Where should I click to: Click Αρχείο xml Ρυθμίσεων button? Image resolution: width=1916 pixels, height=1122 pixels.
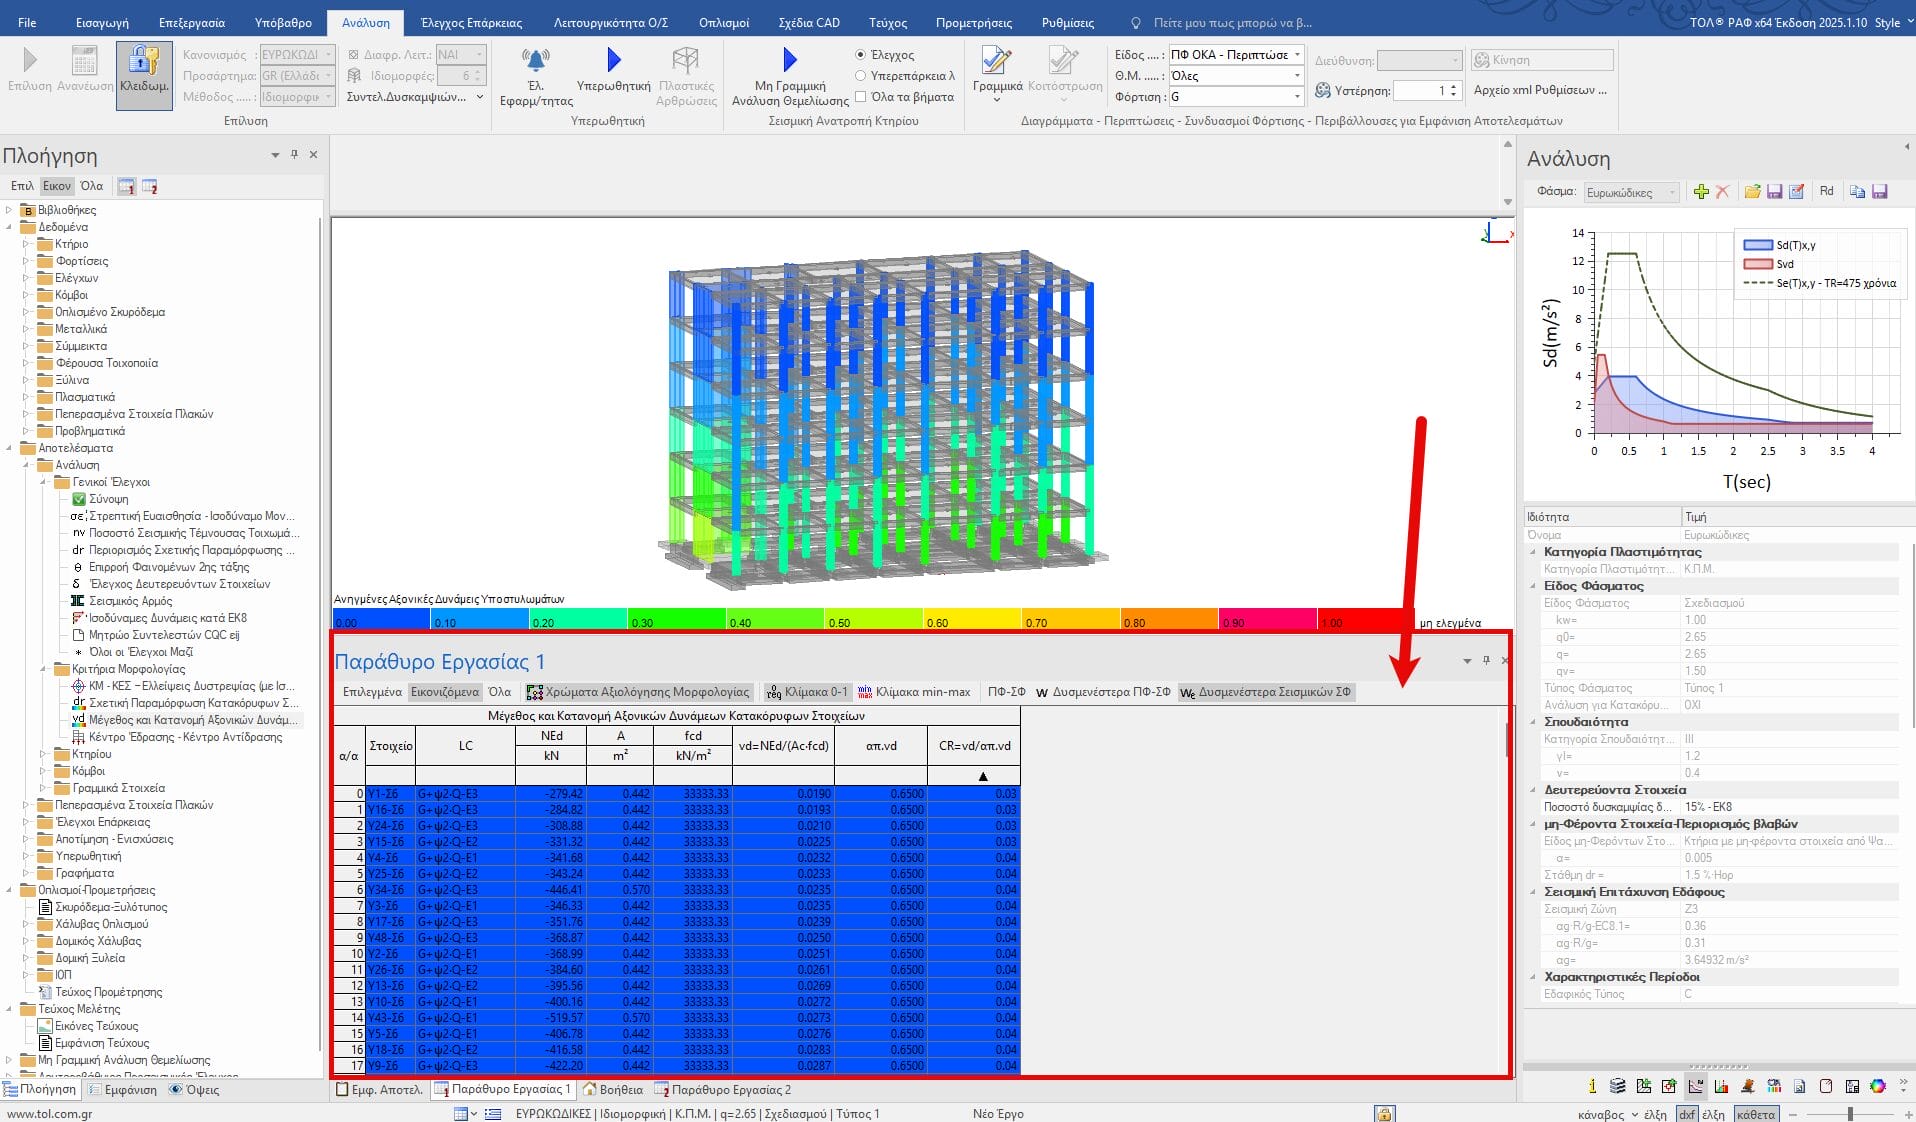pyautogui.click(x=1540, y=90)
